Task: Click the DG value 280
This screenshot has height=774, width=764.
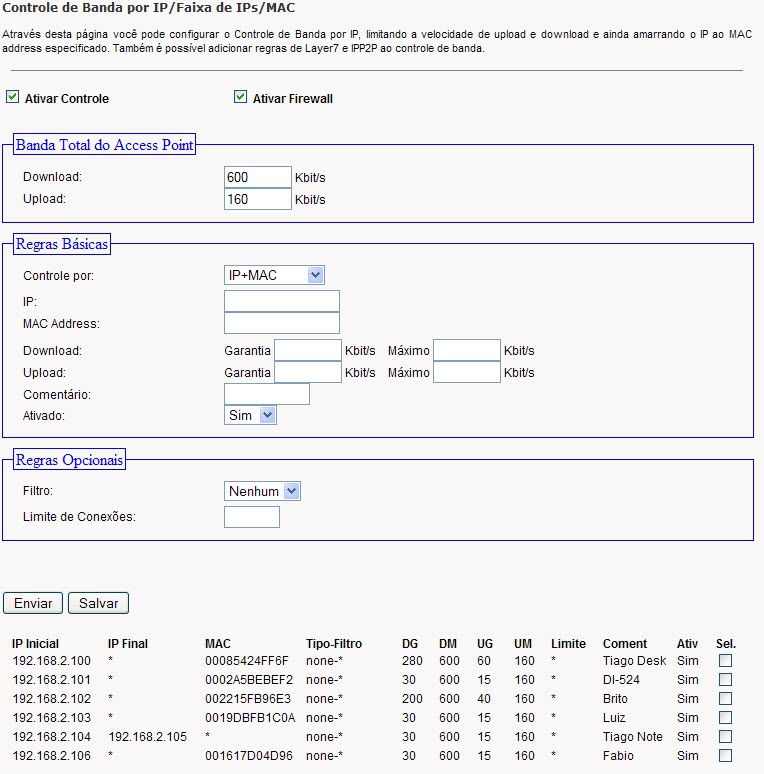Action: (x=412, y=660)
